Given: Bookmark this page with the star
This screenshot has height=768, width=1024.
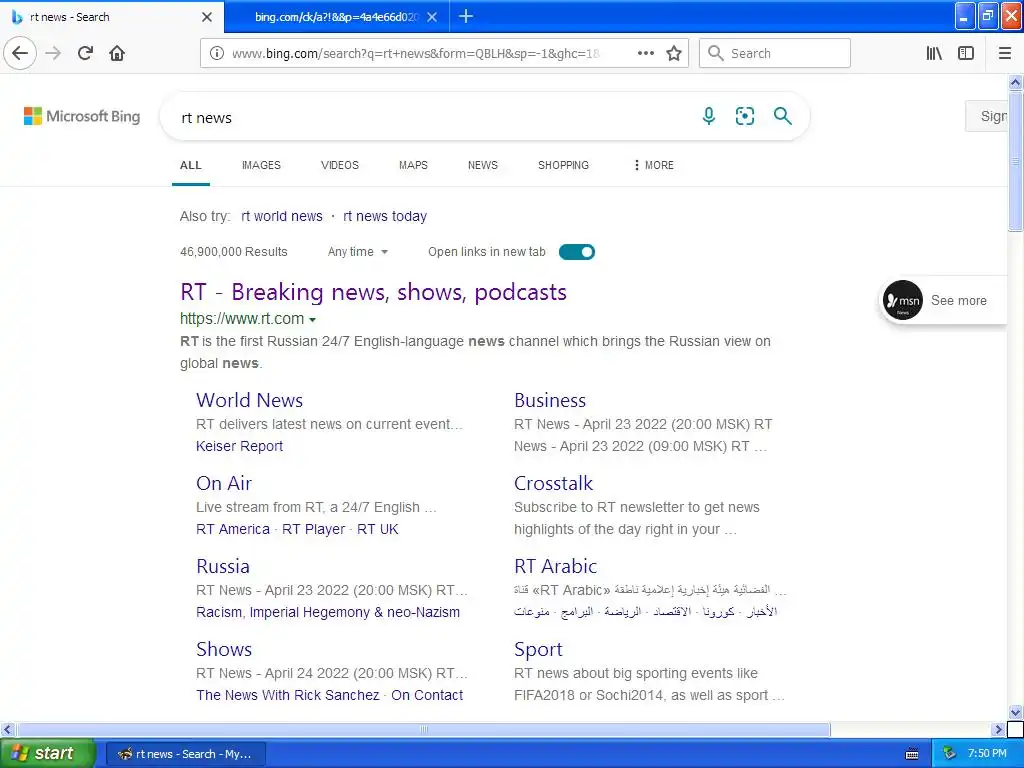Looking at the screenshot, I should click(674, 54).
